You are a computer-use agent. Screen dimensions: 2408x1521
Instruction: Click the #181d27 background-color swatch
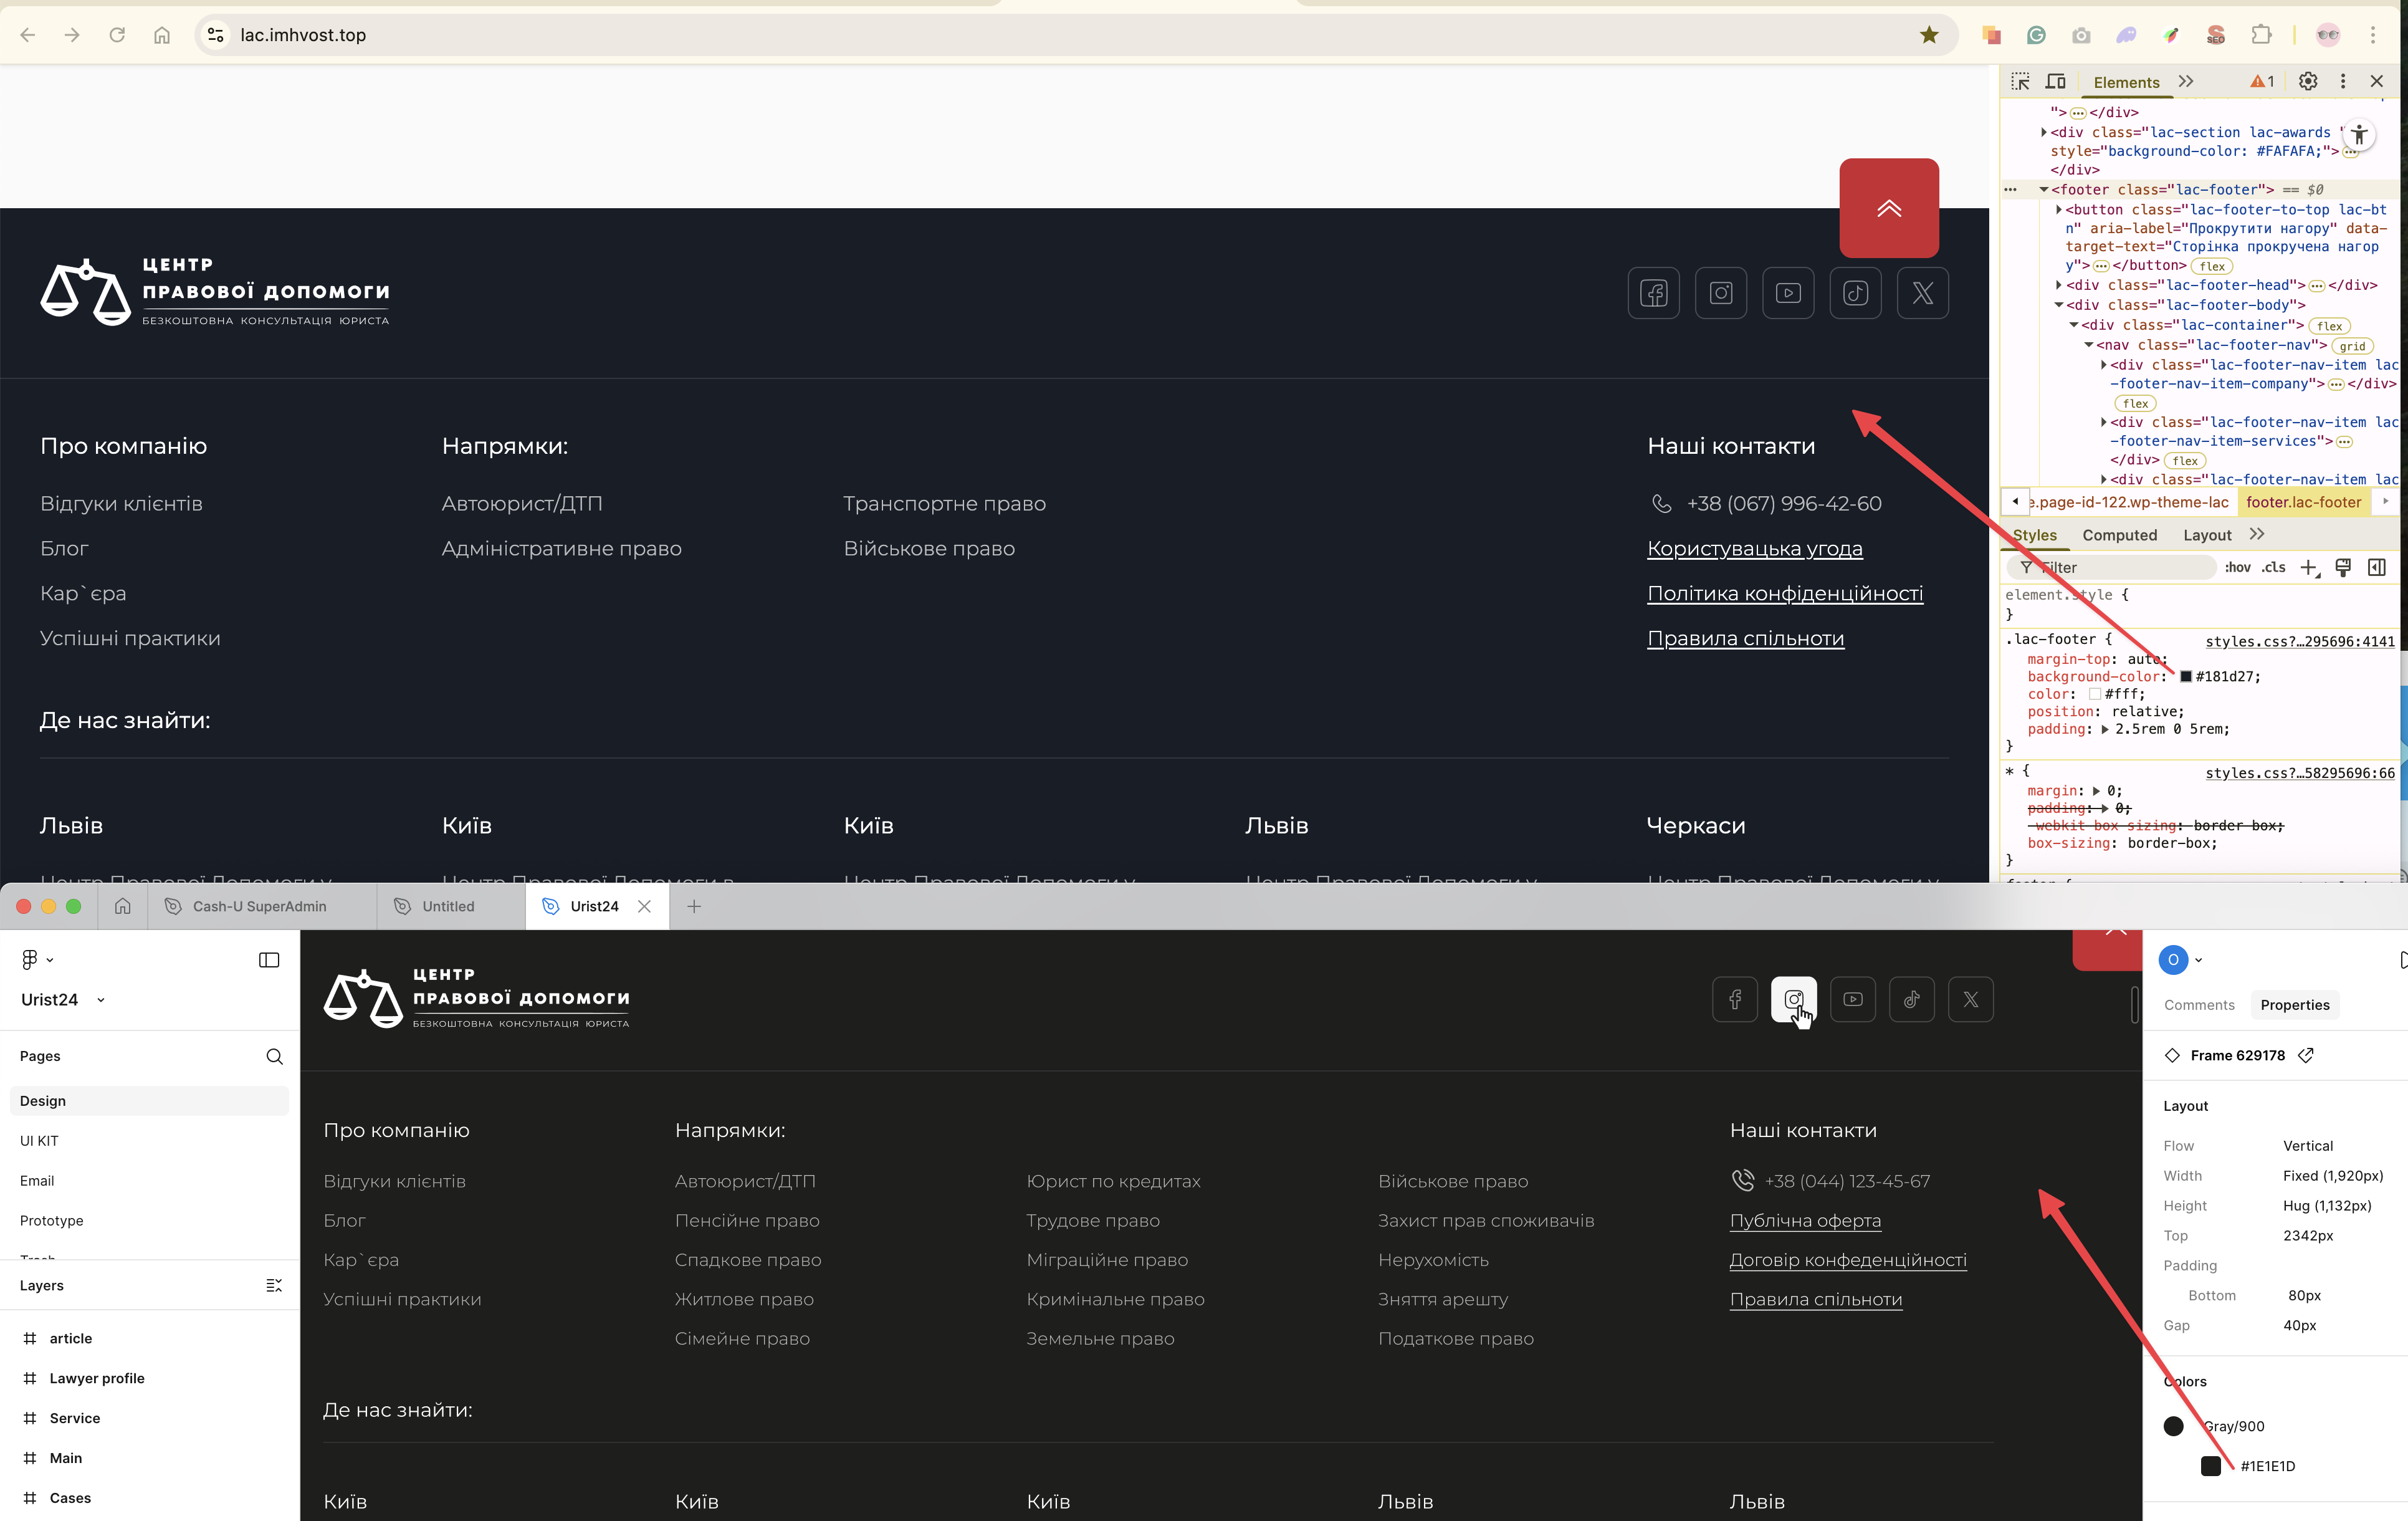pyautogui.click(x=2186, y=677)
